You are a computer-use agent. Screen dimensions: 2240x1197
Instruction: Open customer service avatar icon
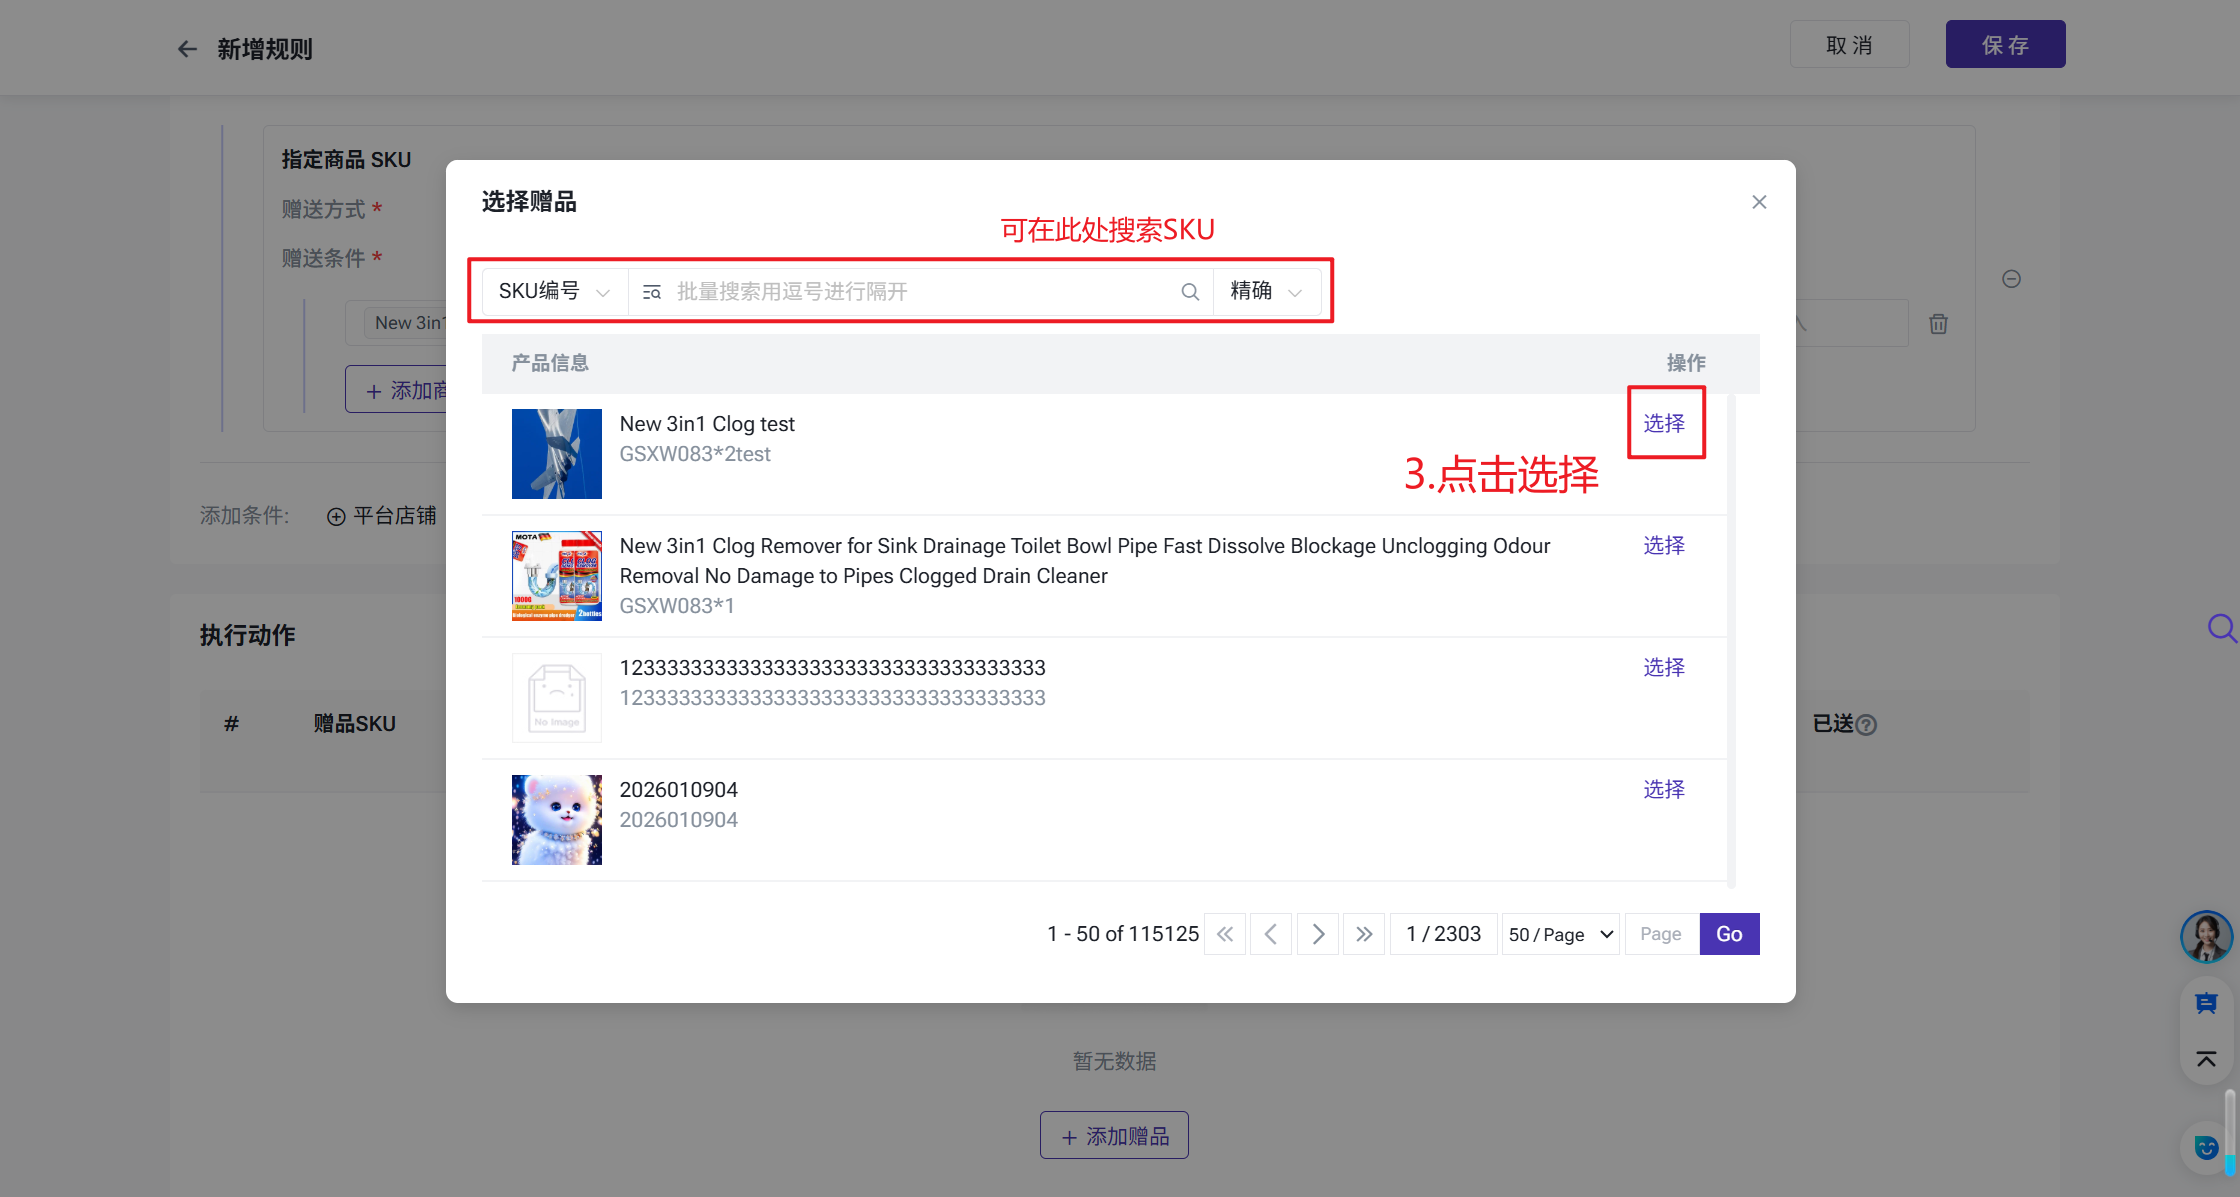pos(2205,936)
